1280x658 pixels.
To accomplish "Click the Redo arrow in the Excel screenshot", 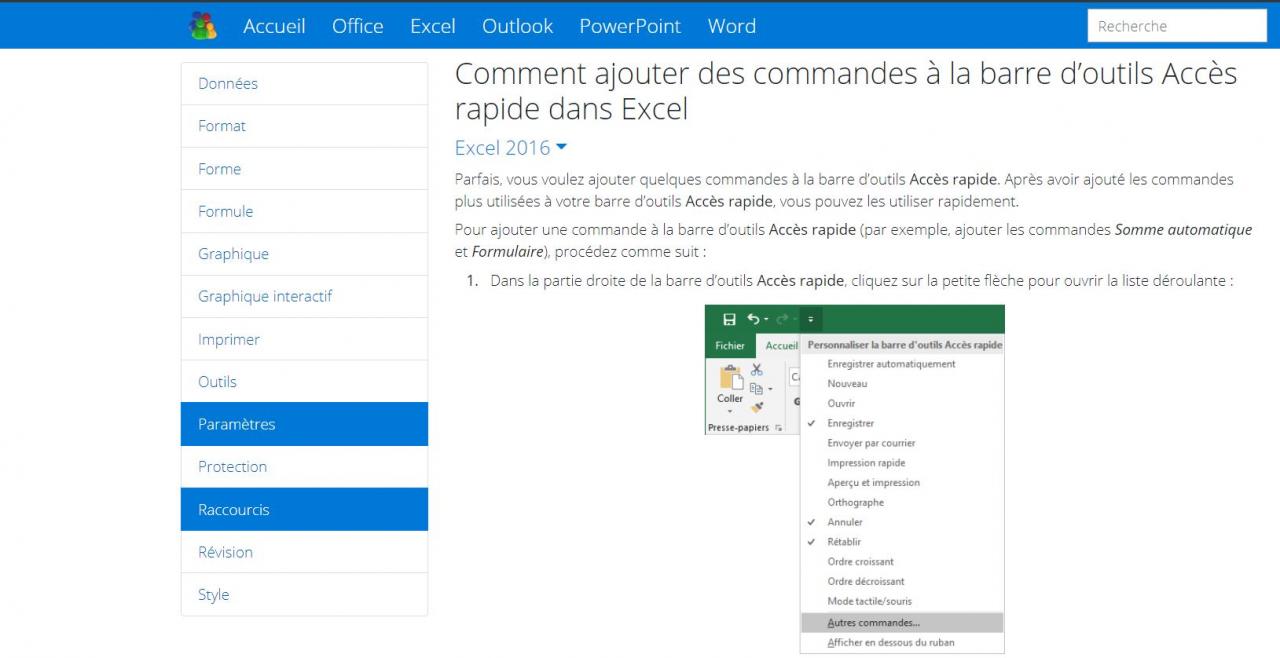I will (782, 319).
